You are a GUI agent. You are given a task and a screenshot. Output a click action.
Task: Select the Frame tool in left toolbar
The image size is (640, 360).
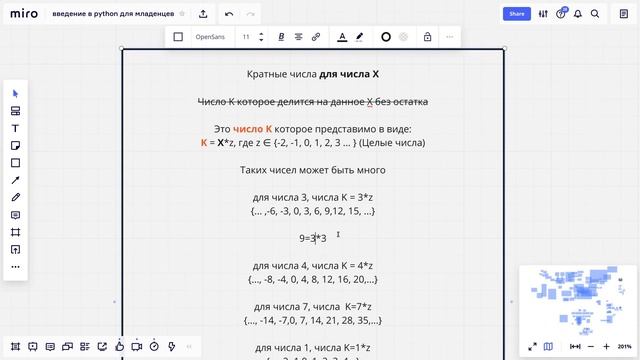click(16, 232)
